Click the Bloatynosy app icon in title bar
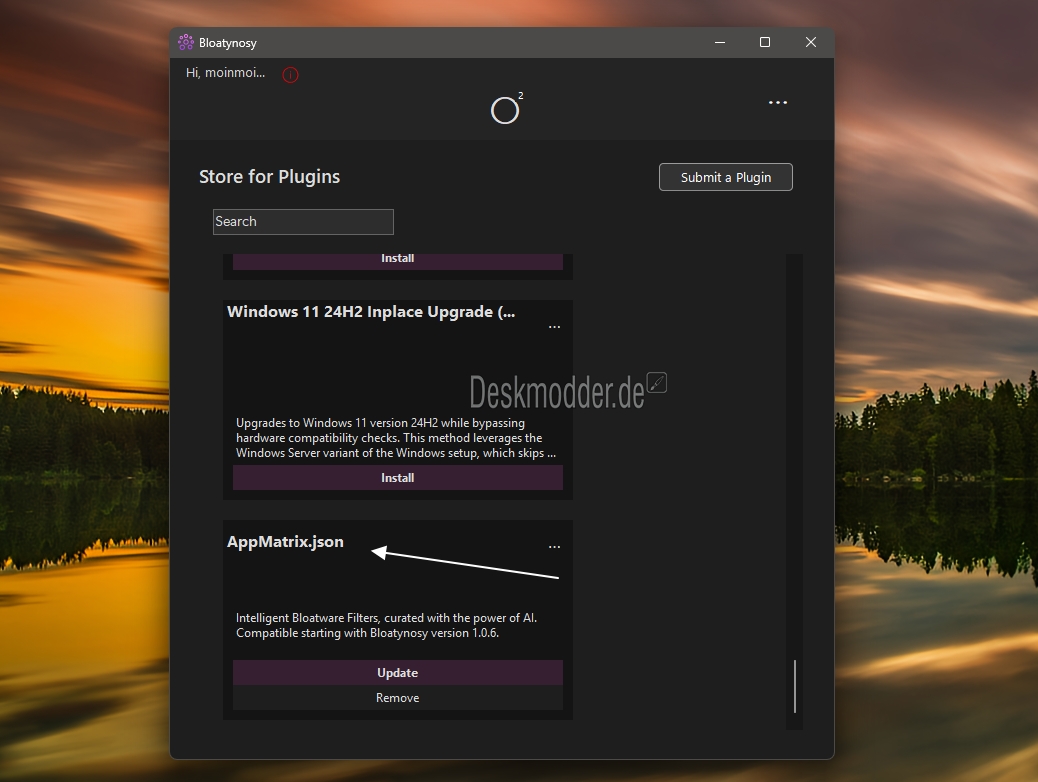Image resolution: width=1038 pixels, height=782 pixels. (185, 43)
